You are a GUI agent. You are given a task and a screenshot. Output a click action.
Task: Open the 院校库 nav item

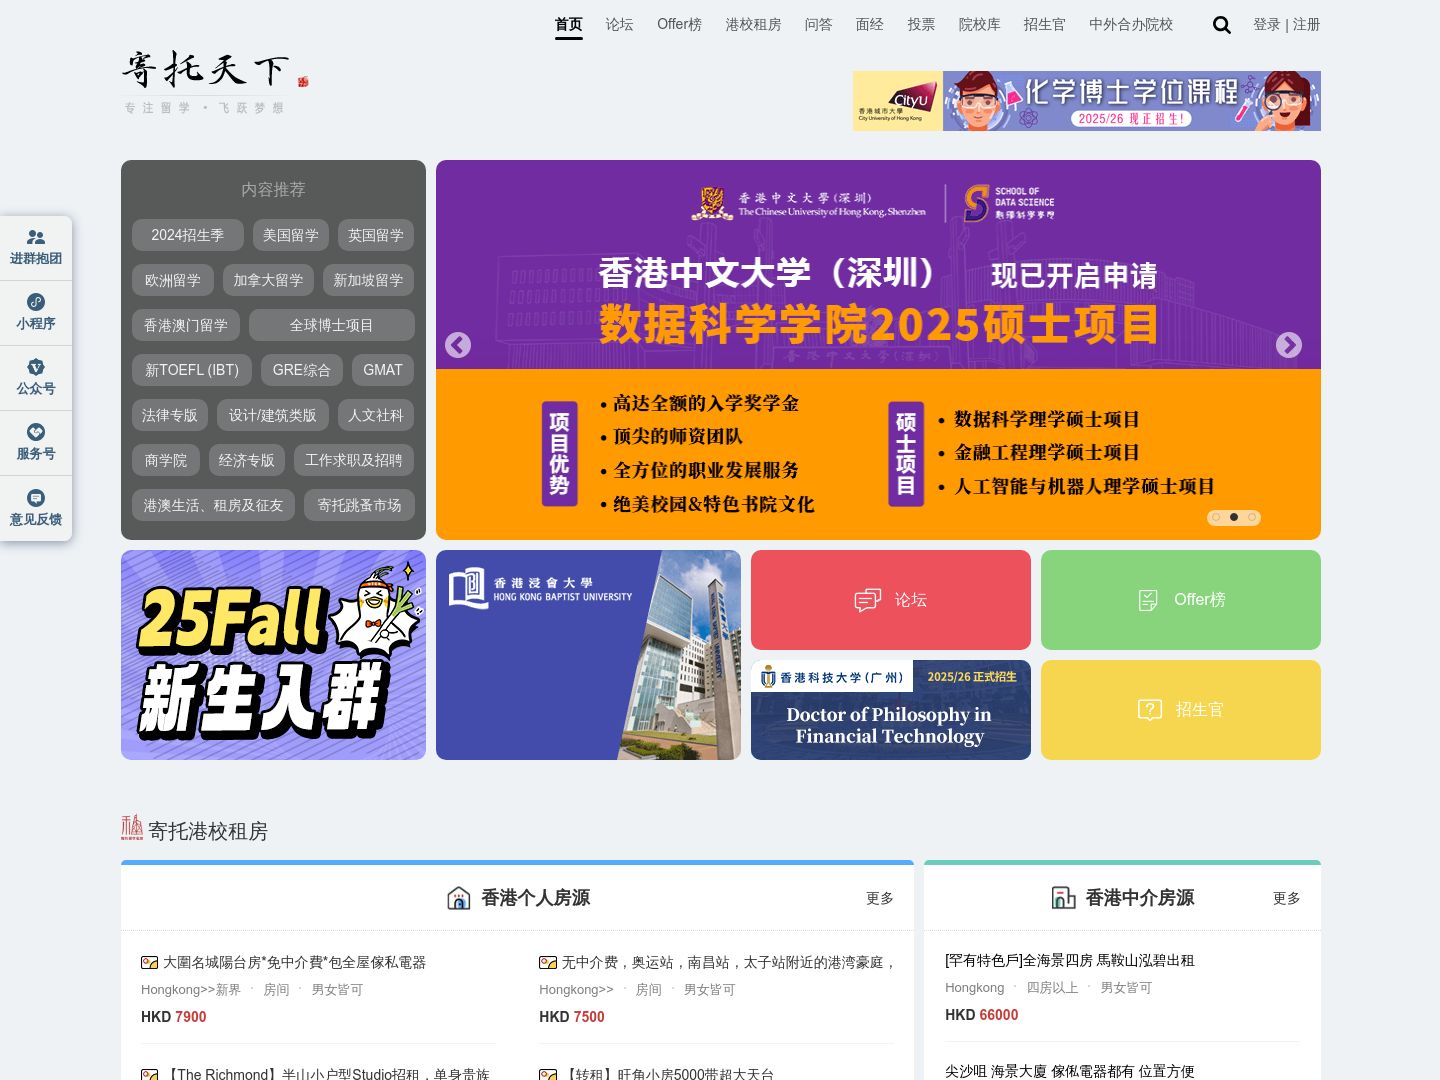click(x=979, y=25)
